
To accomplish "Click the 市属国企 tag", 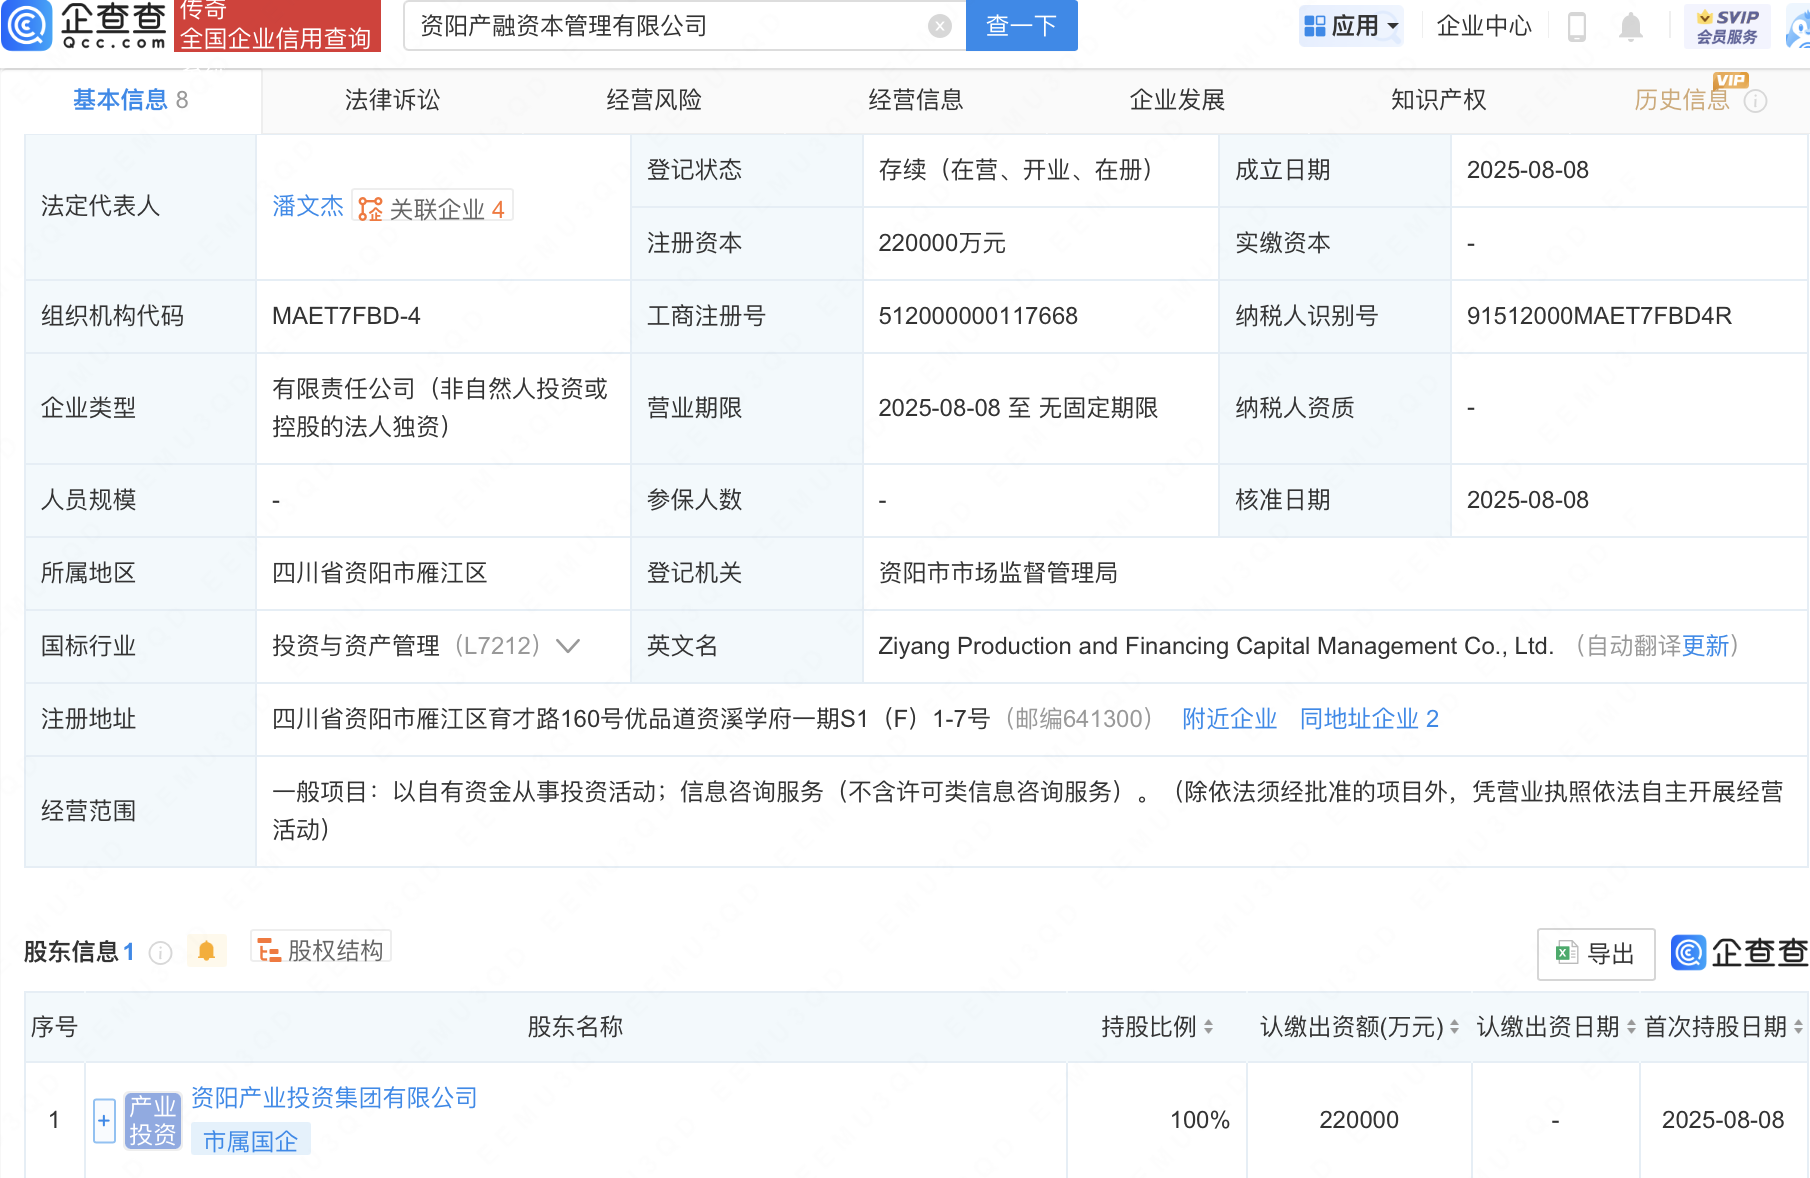I will point(250,1141).
